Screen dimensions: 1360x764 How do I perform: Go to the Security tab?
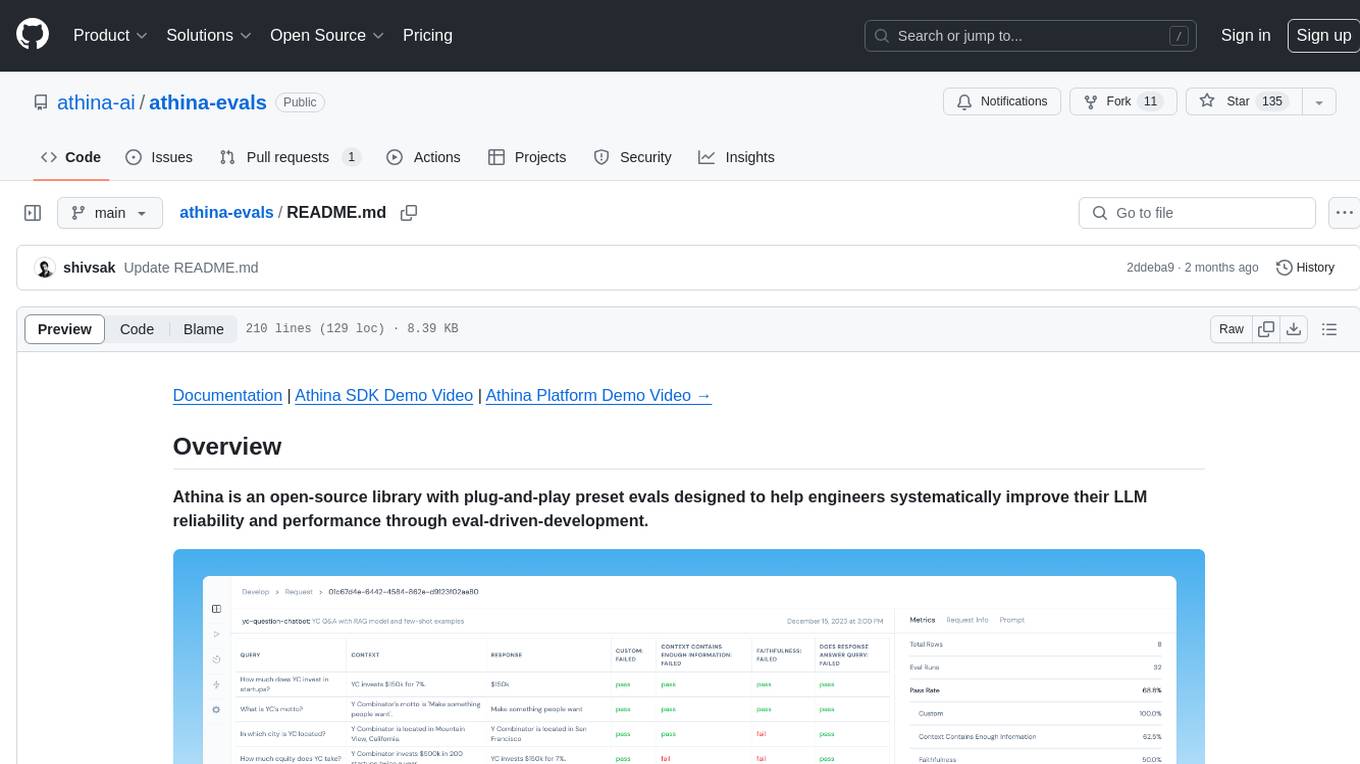632,157
